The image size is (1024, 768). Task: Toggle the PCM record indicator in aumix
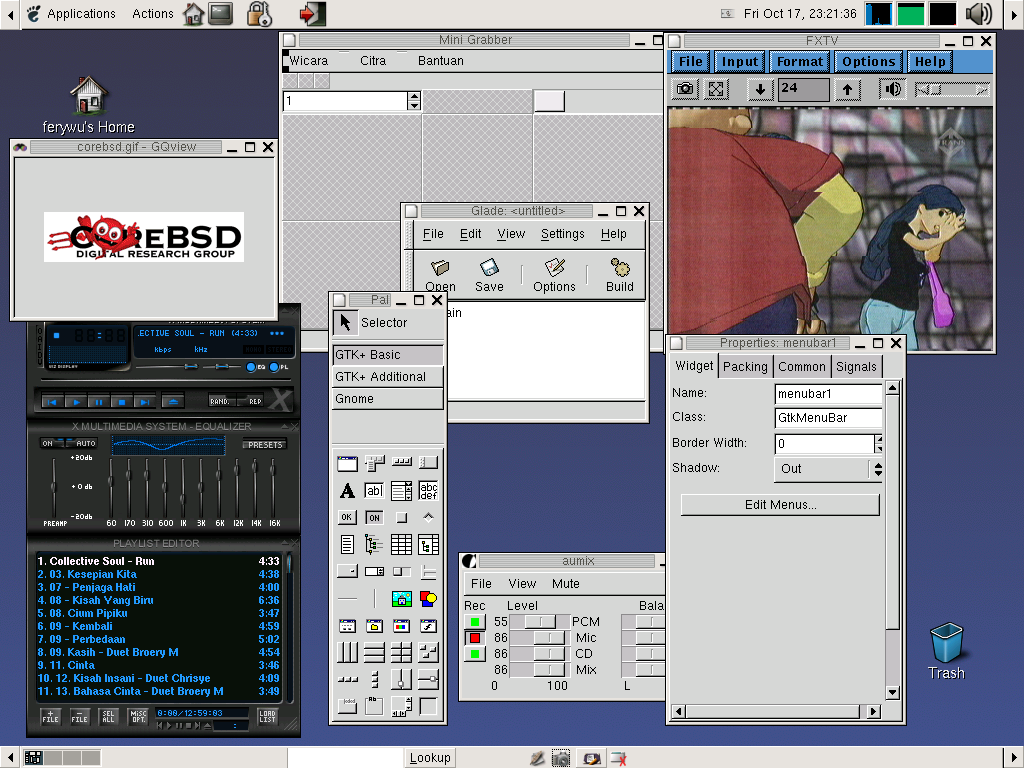click(475, 622)
